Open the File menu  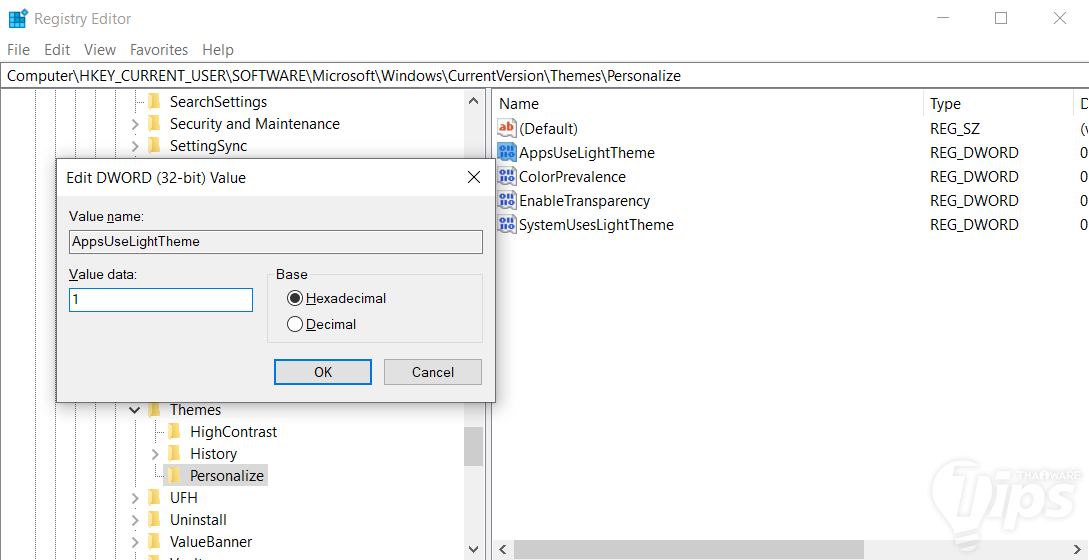tap(19, 50)
